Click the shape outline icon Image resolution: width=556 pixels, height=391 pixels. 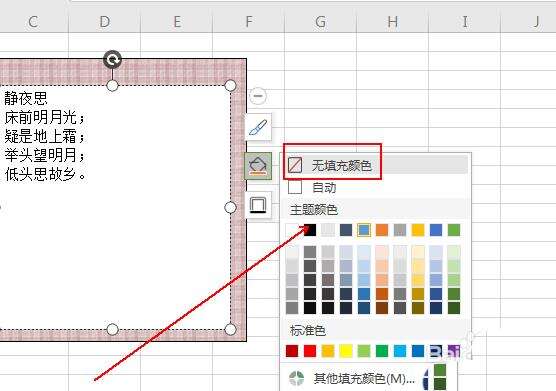258,205
